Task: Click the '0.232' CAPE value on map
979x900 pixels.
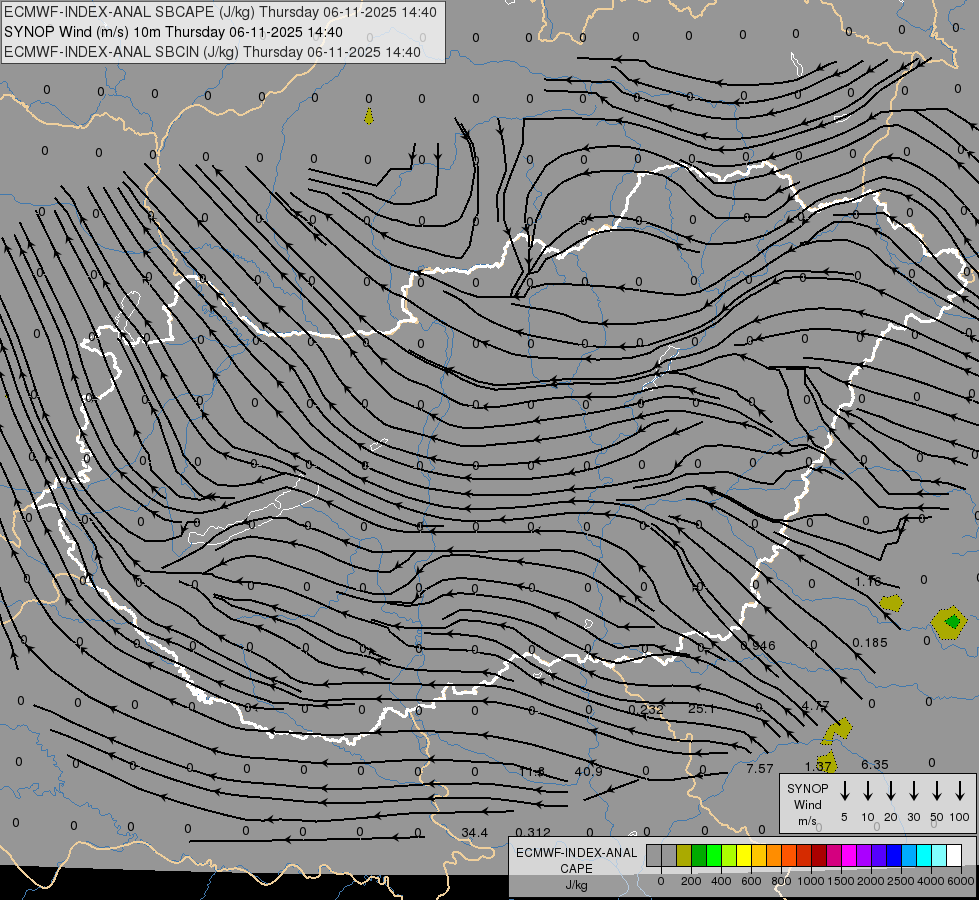Action: pyautogui.click(x=646, y=710)
